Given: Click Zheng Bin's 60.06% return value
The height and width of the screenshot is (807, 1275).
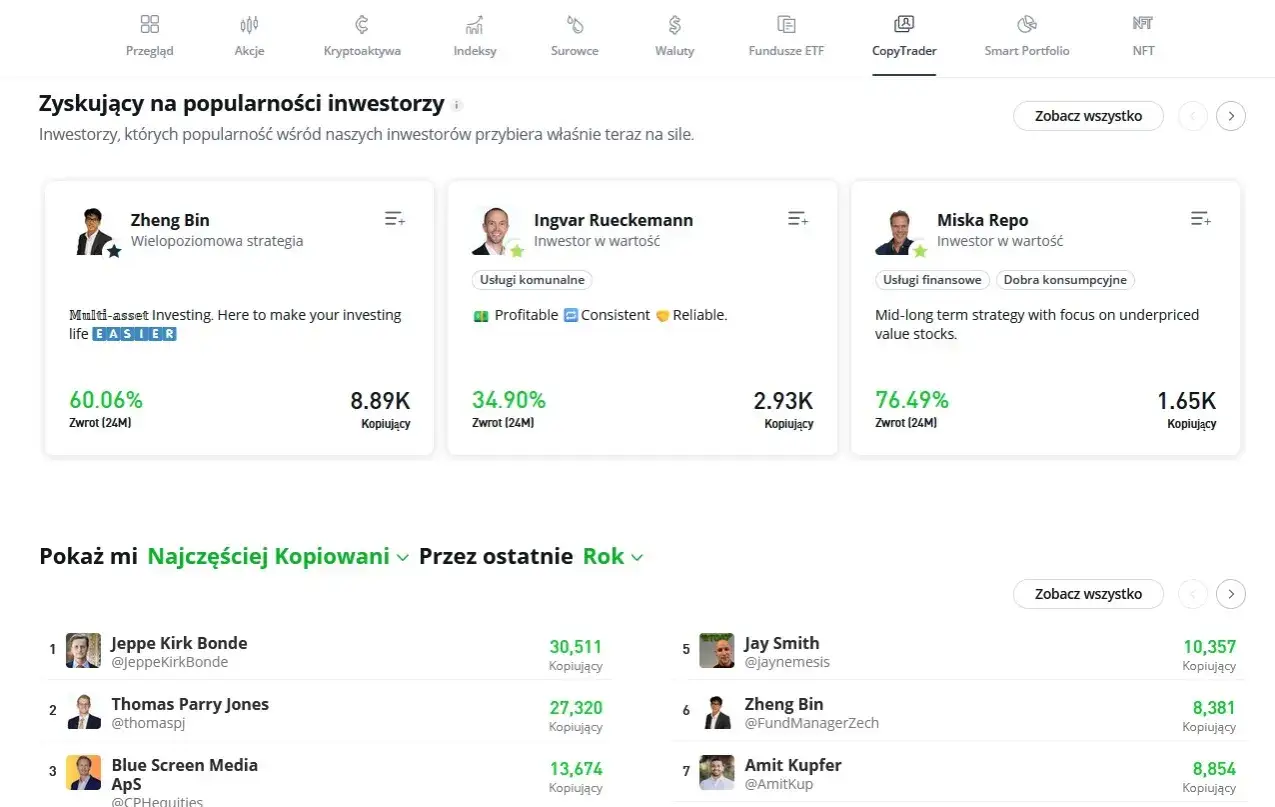Looking at the screenshot, I should click(x=106, y=400).
